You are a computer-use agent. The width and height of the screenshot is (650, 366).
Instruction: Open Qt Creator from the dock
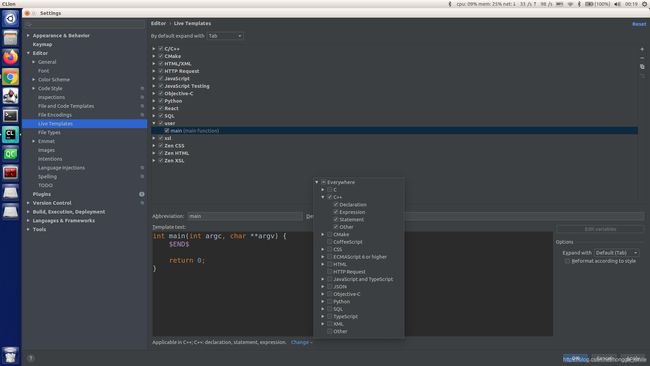10,154
